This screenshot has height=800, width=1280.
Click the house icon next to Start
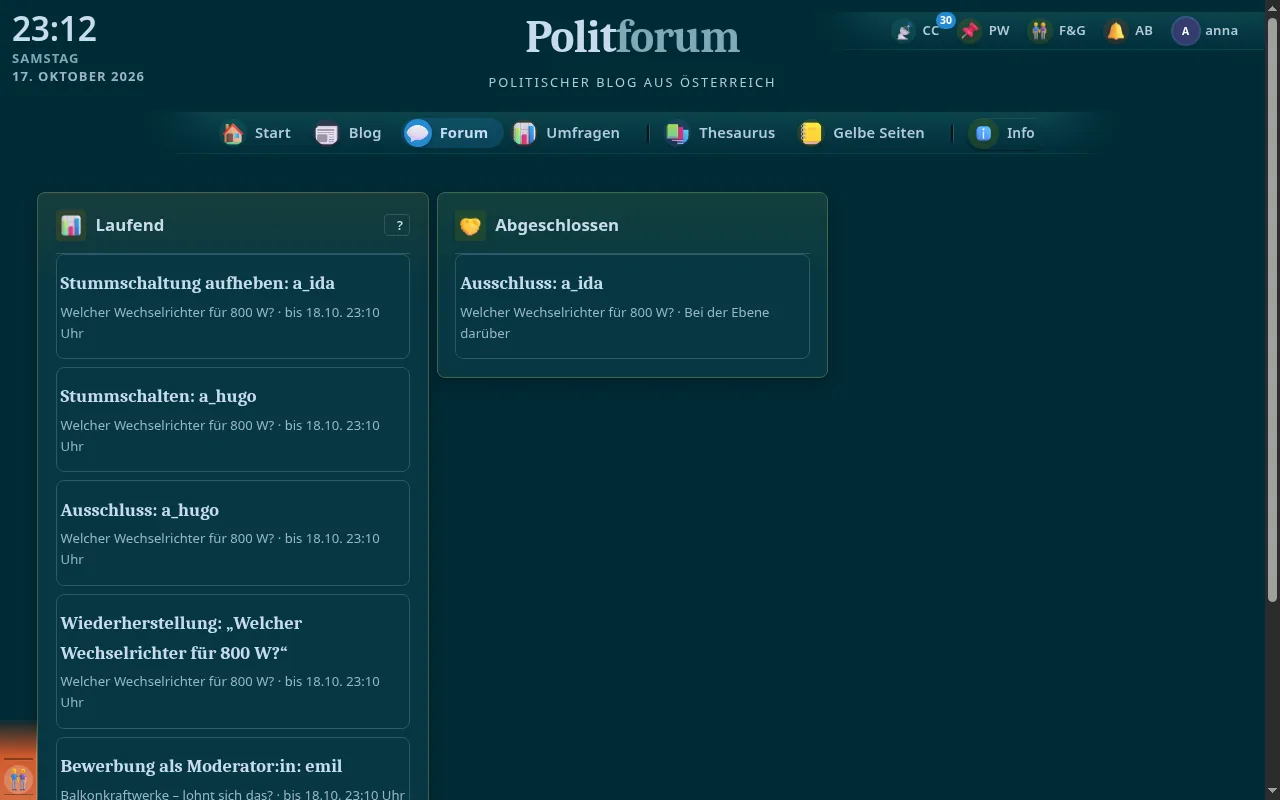[x=233, y=133]
